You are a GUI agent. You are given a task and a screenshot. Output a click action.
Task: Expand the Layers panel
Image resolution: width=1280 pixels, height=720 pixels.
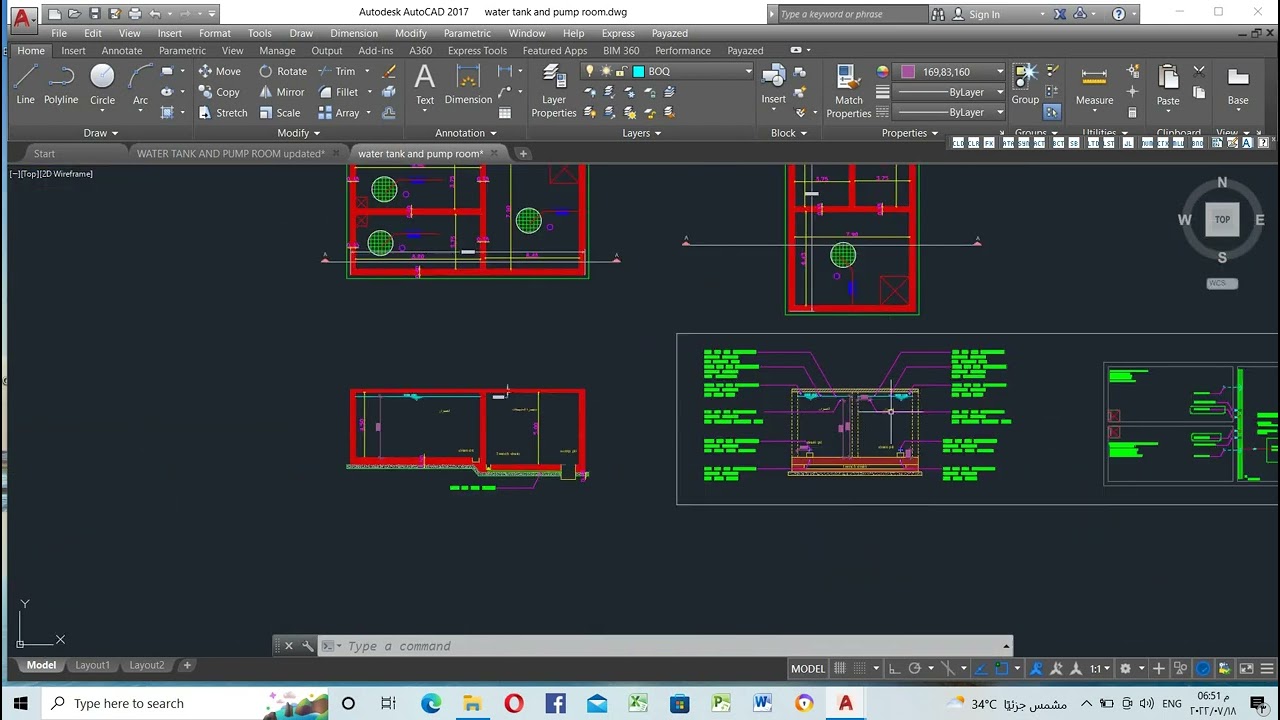[641, 133]
